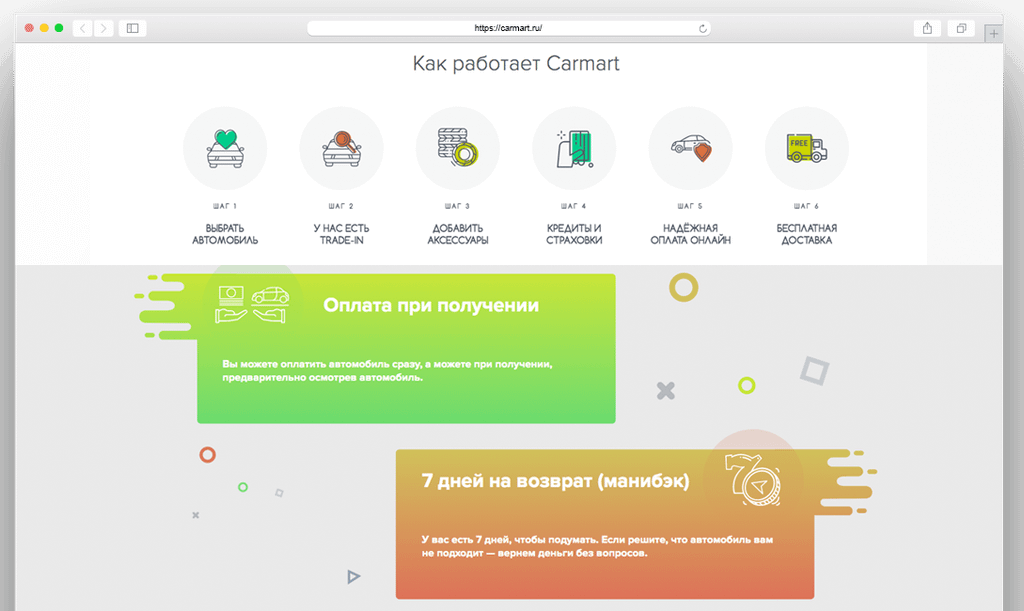Click the Safari back arrow button
Viewport: 1024px width, 611px height.
coord(82,28)
